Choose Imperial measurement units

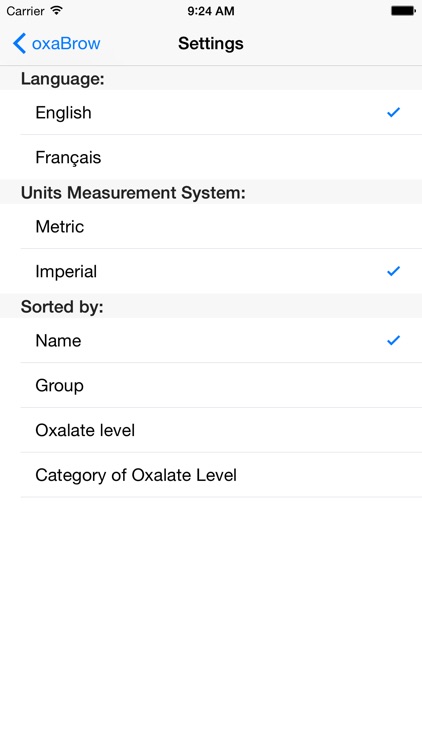tap(211, 271)
